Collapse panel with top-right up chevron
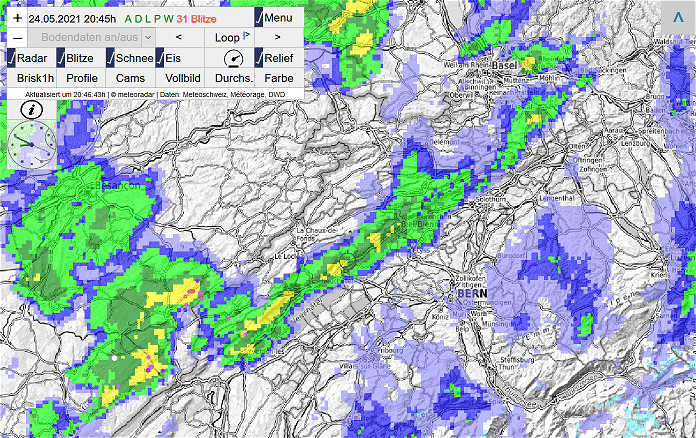Image resolution: width=696 pixels, height=438 pixels. click(x=678, y=18)
